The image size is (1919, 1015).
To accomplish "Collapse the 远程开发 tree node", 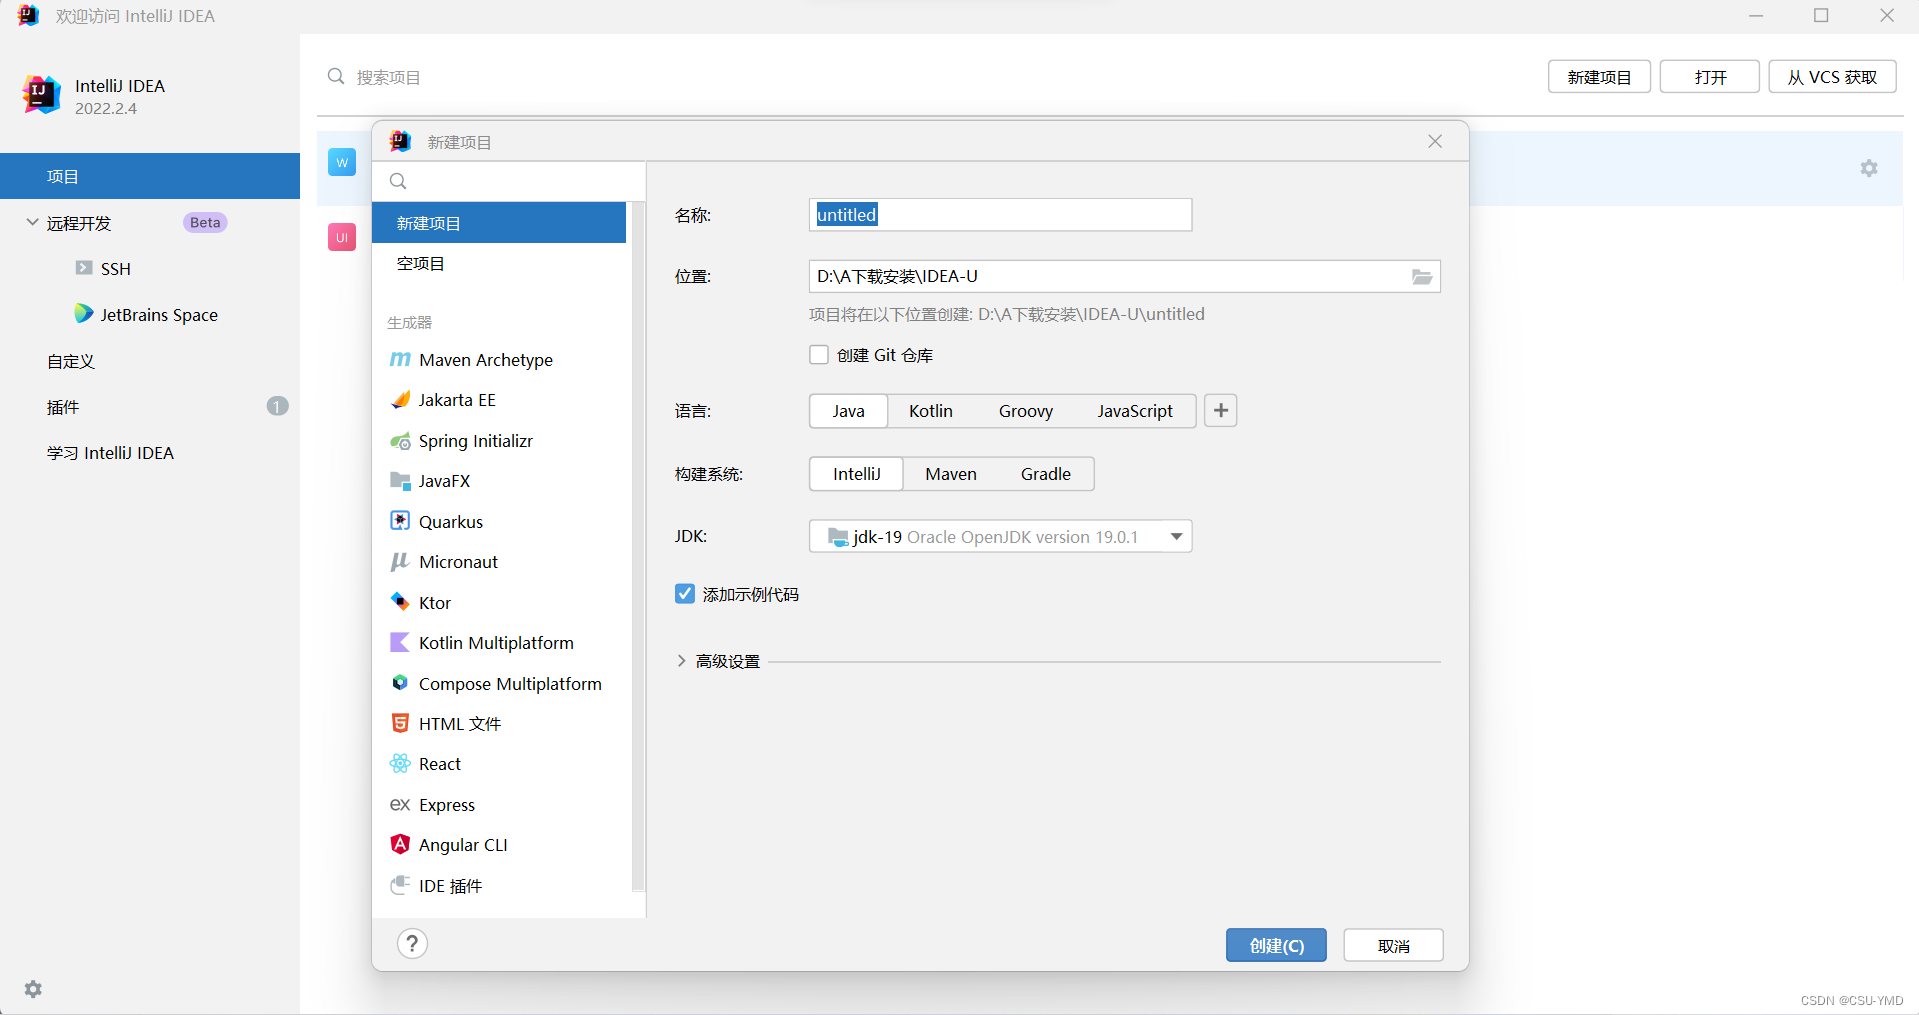I will (32, 222).
